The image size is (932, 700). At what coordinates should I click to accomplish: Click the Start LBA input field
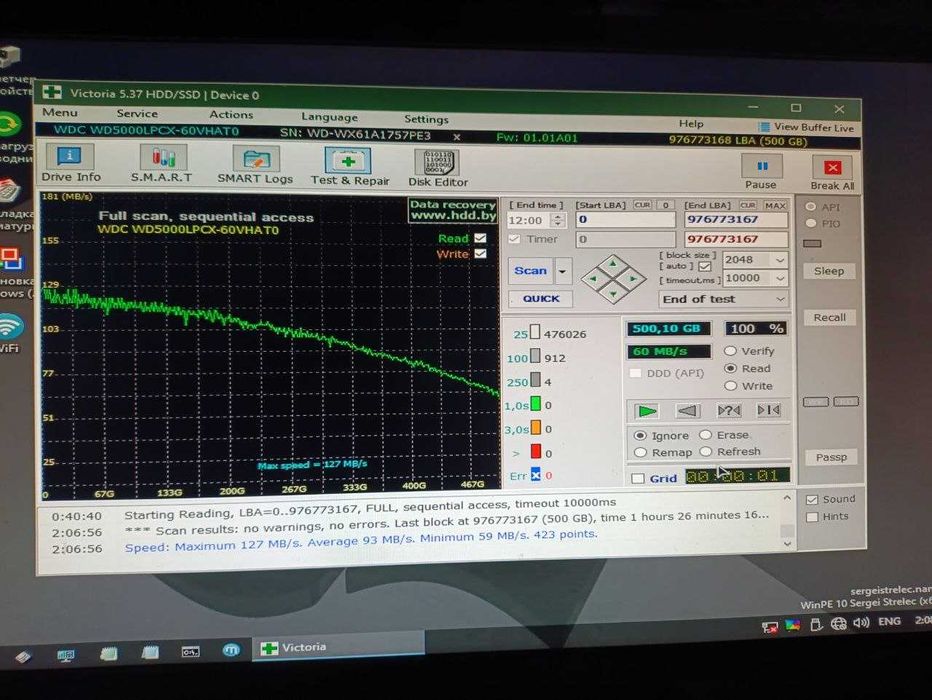pyautogui.click(x=625, y=220)
